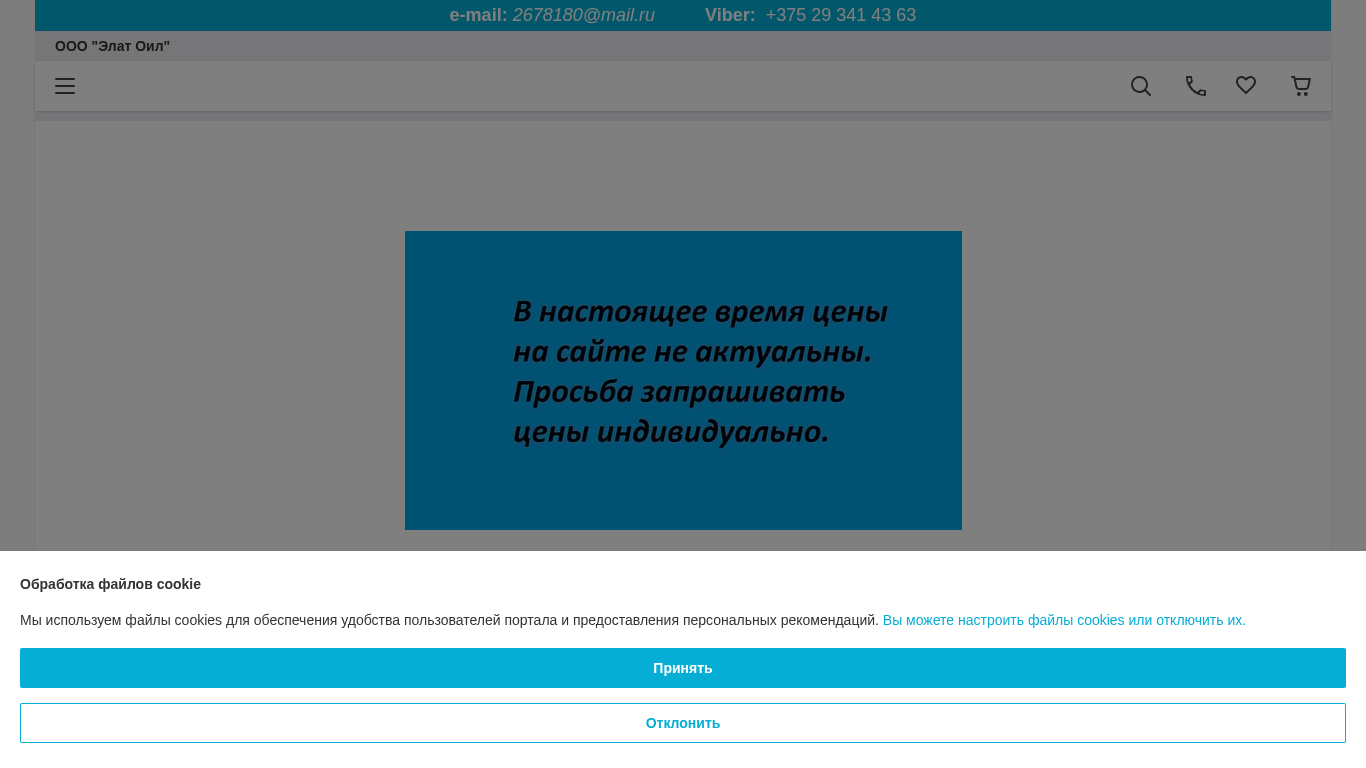1366x768 pixels.
Task: Accept cookies with the Принять button
Action: 683,668
